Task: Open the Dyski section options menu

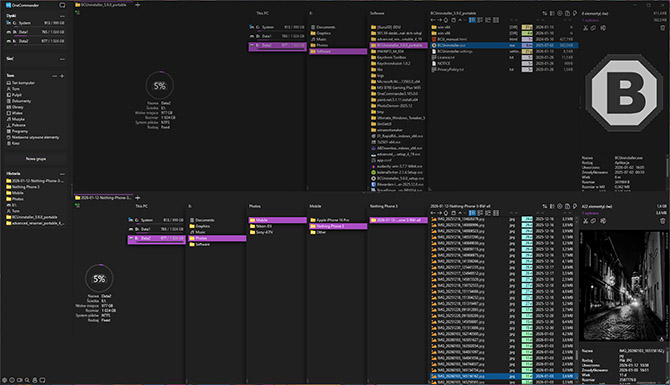Action: [x=62, y=16]
